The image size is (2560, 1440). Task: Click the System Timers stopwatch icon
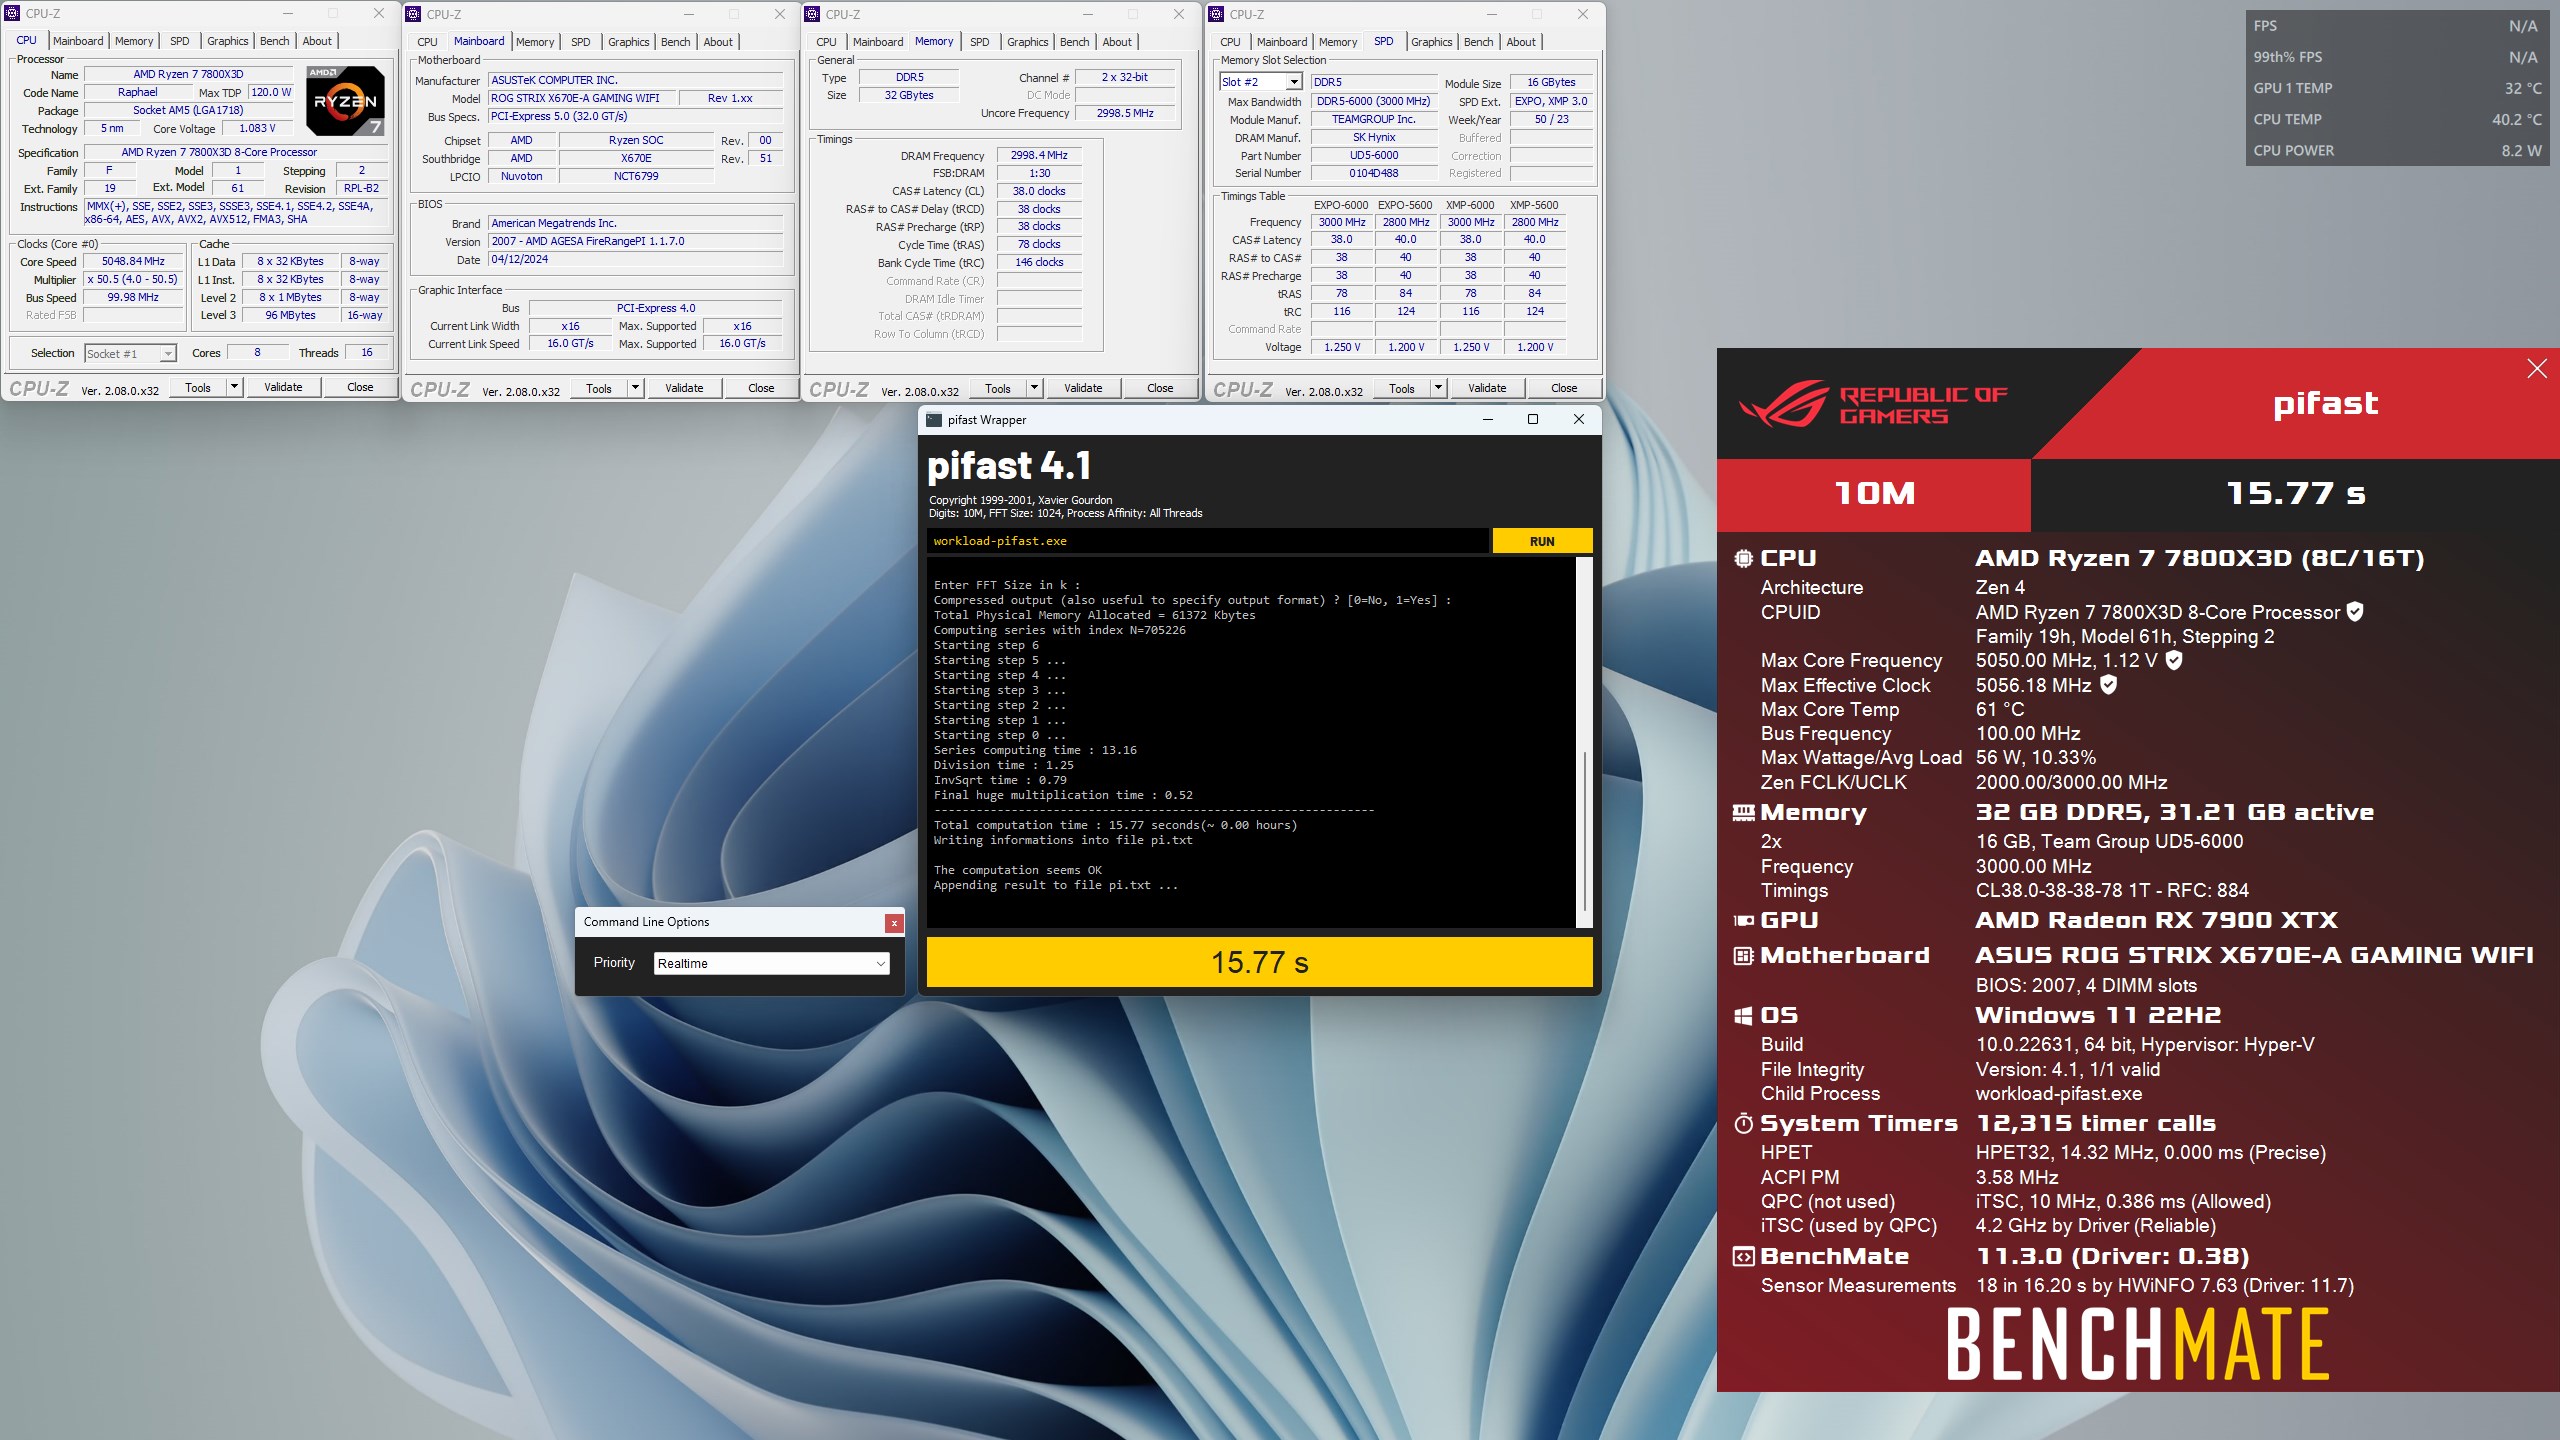point(1743,1124)
